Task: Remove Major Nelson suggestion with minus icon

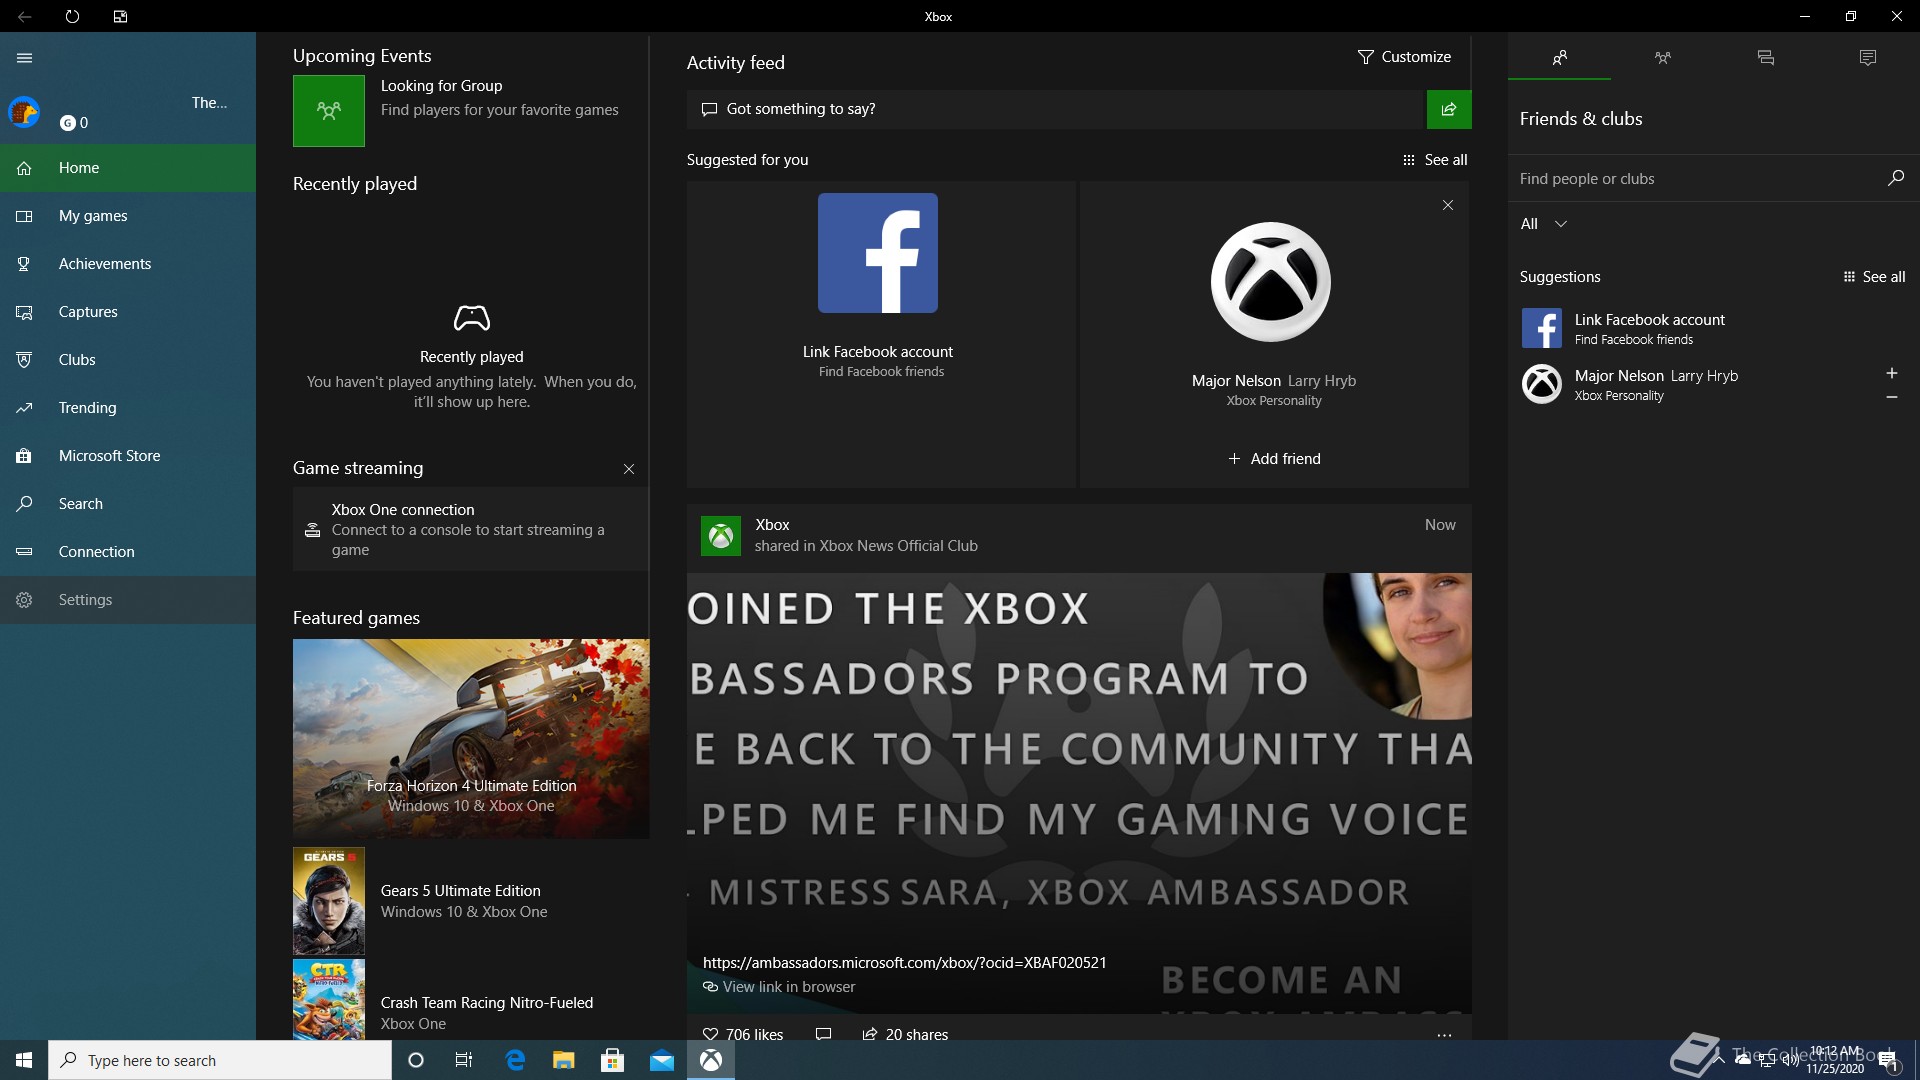Action: (1891, 397)
